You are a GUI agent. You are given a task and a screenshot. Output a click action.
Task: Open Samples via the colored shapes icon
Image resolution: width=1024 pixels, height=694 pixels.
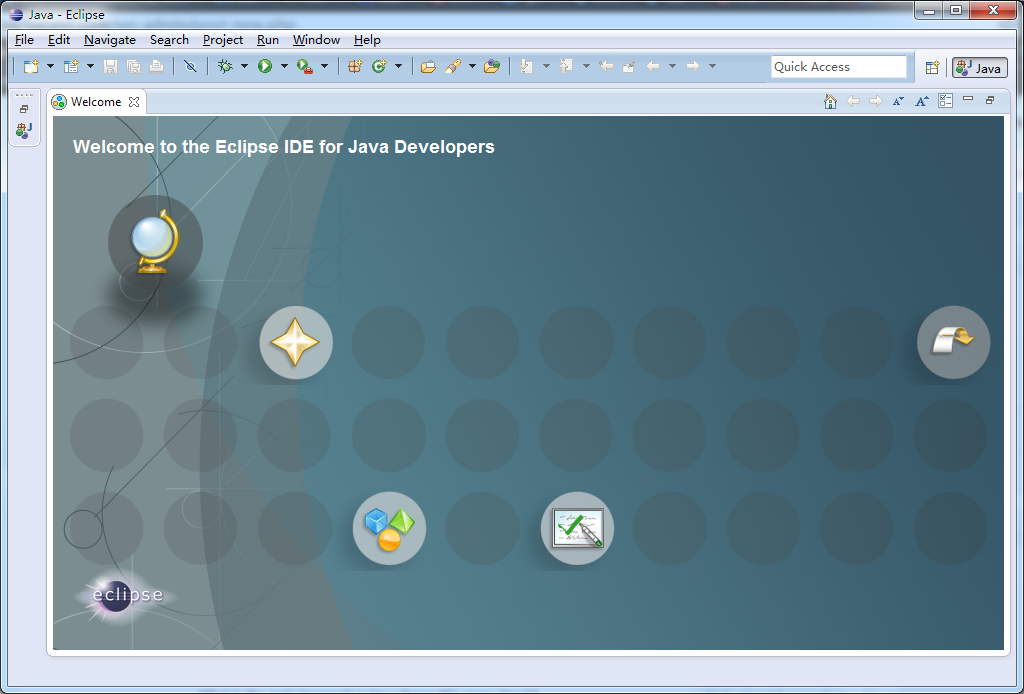(x=389, y=528)
